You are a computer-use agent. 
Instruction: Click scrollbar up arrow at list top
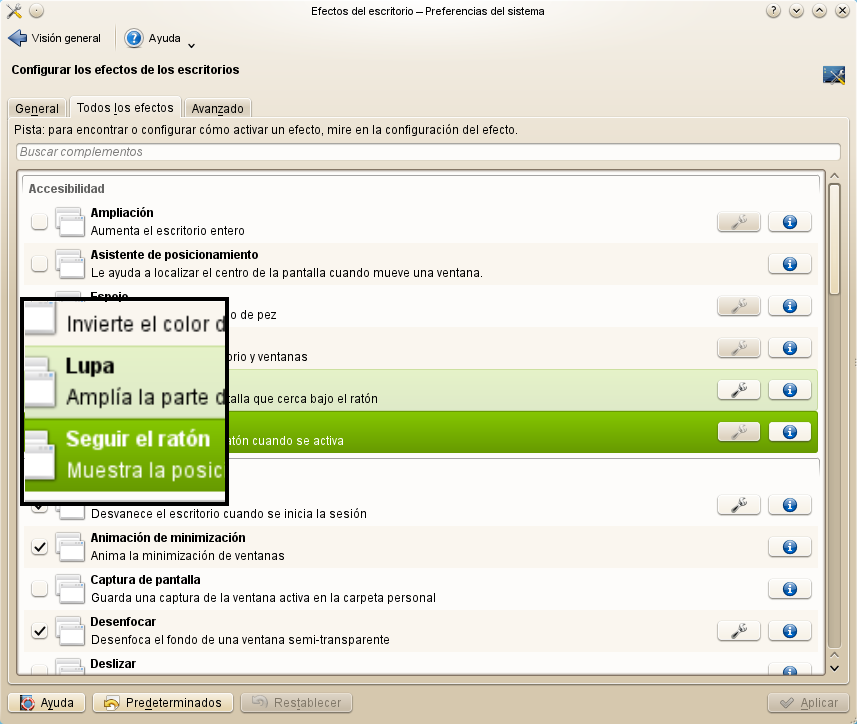(834, 176)
